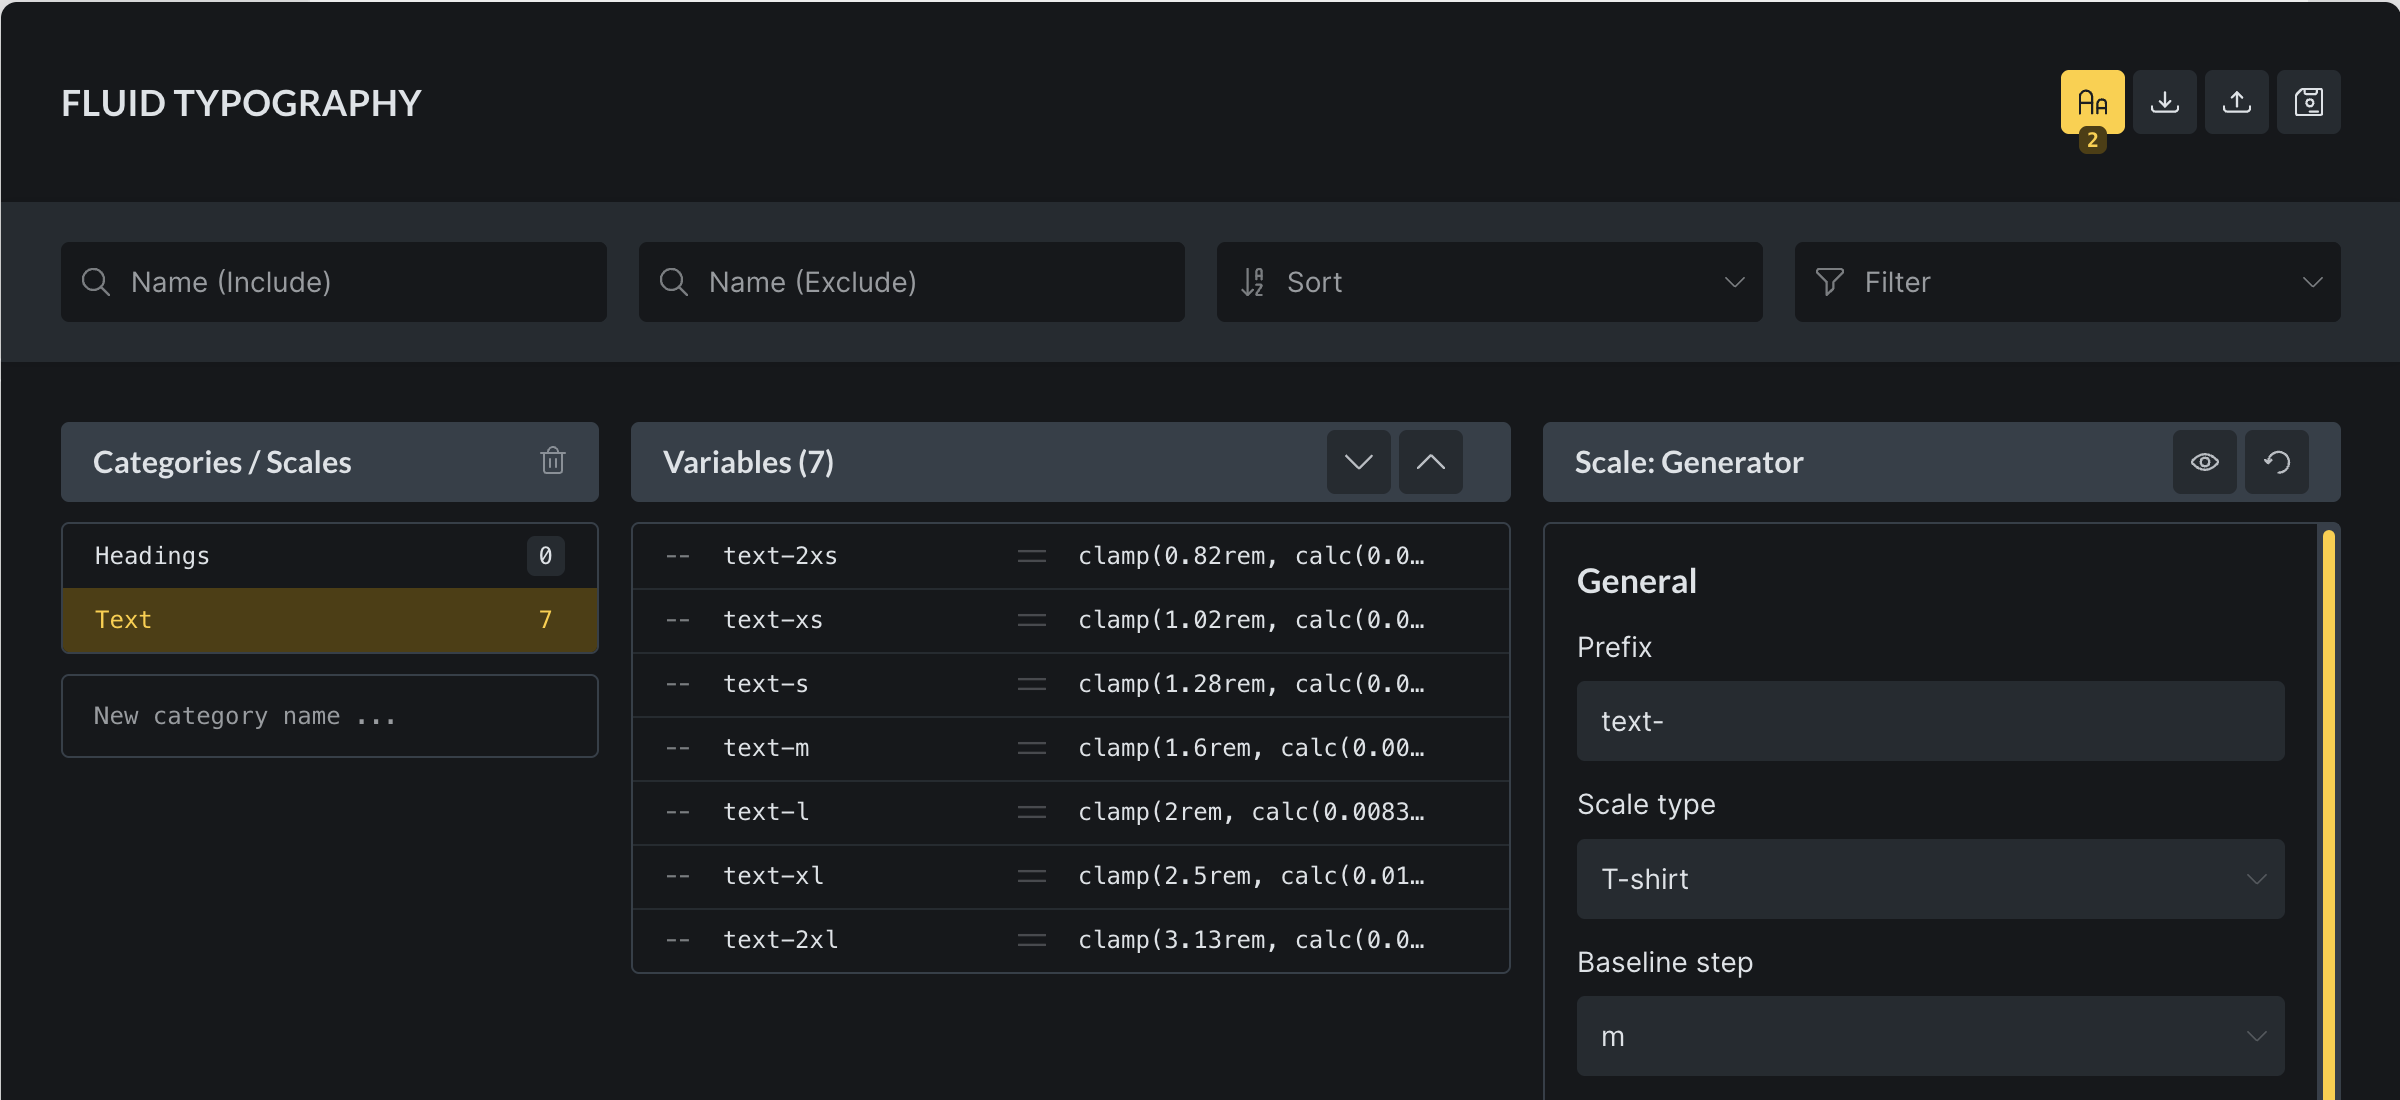2400x1100 pixels.
Task: Click the download icon in header
Action: coord(2164,102)
